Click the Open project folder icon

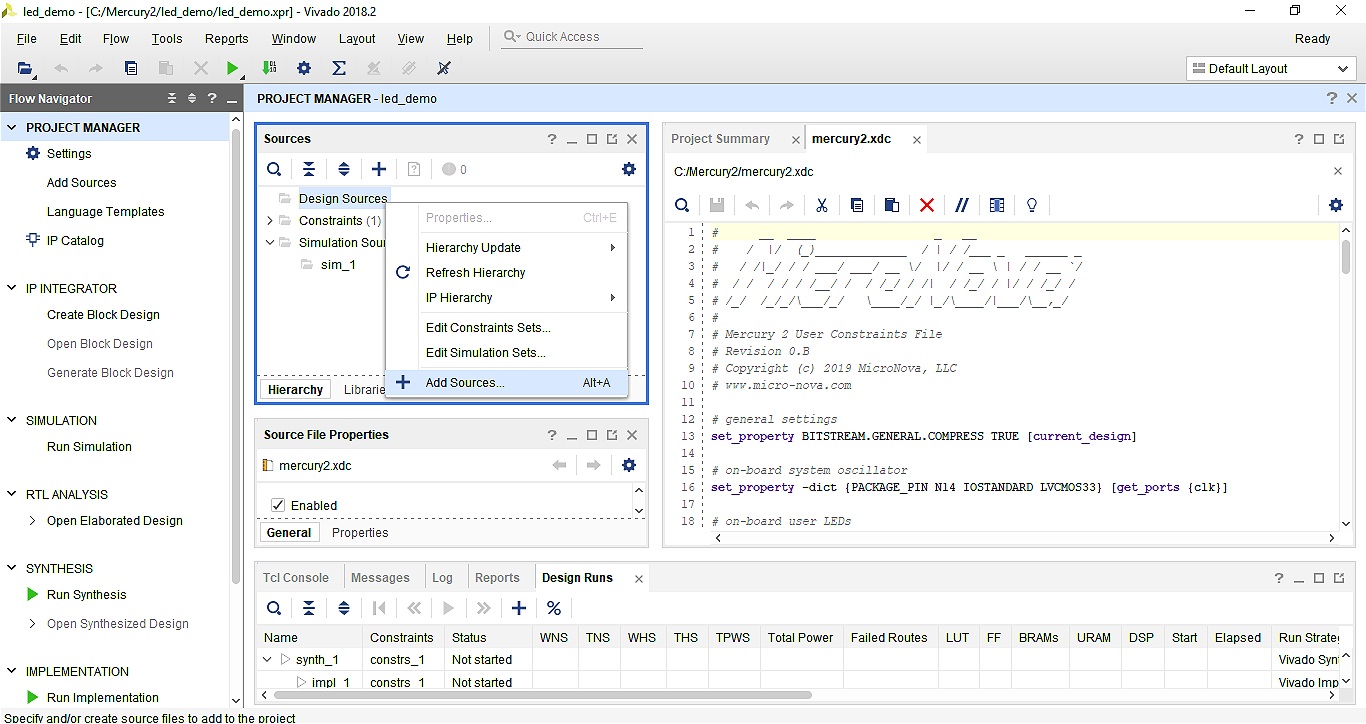pyautogui.click(x=25, y=68)
